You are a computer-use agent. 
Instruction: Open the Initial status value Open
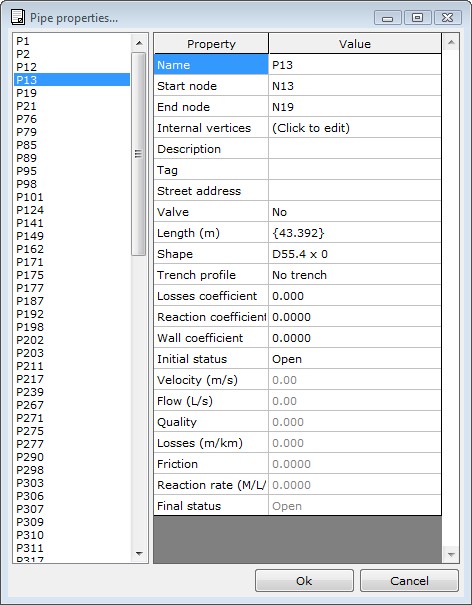355,359
